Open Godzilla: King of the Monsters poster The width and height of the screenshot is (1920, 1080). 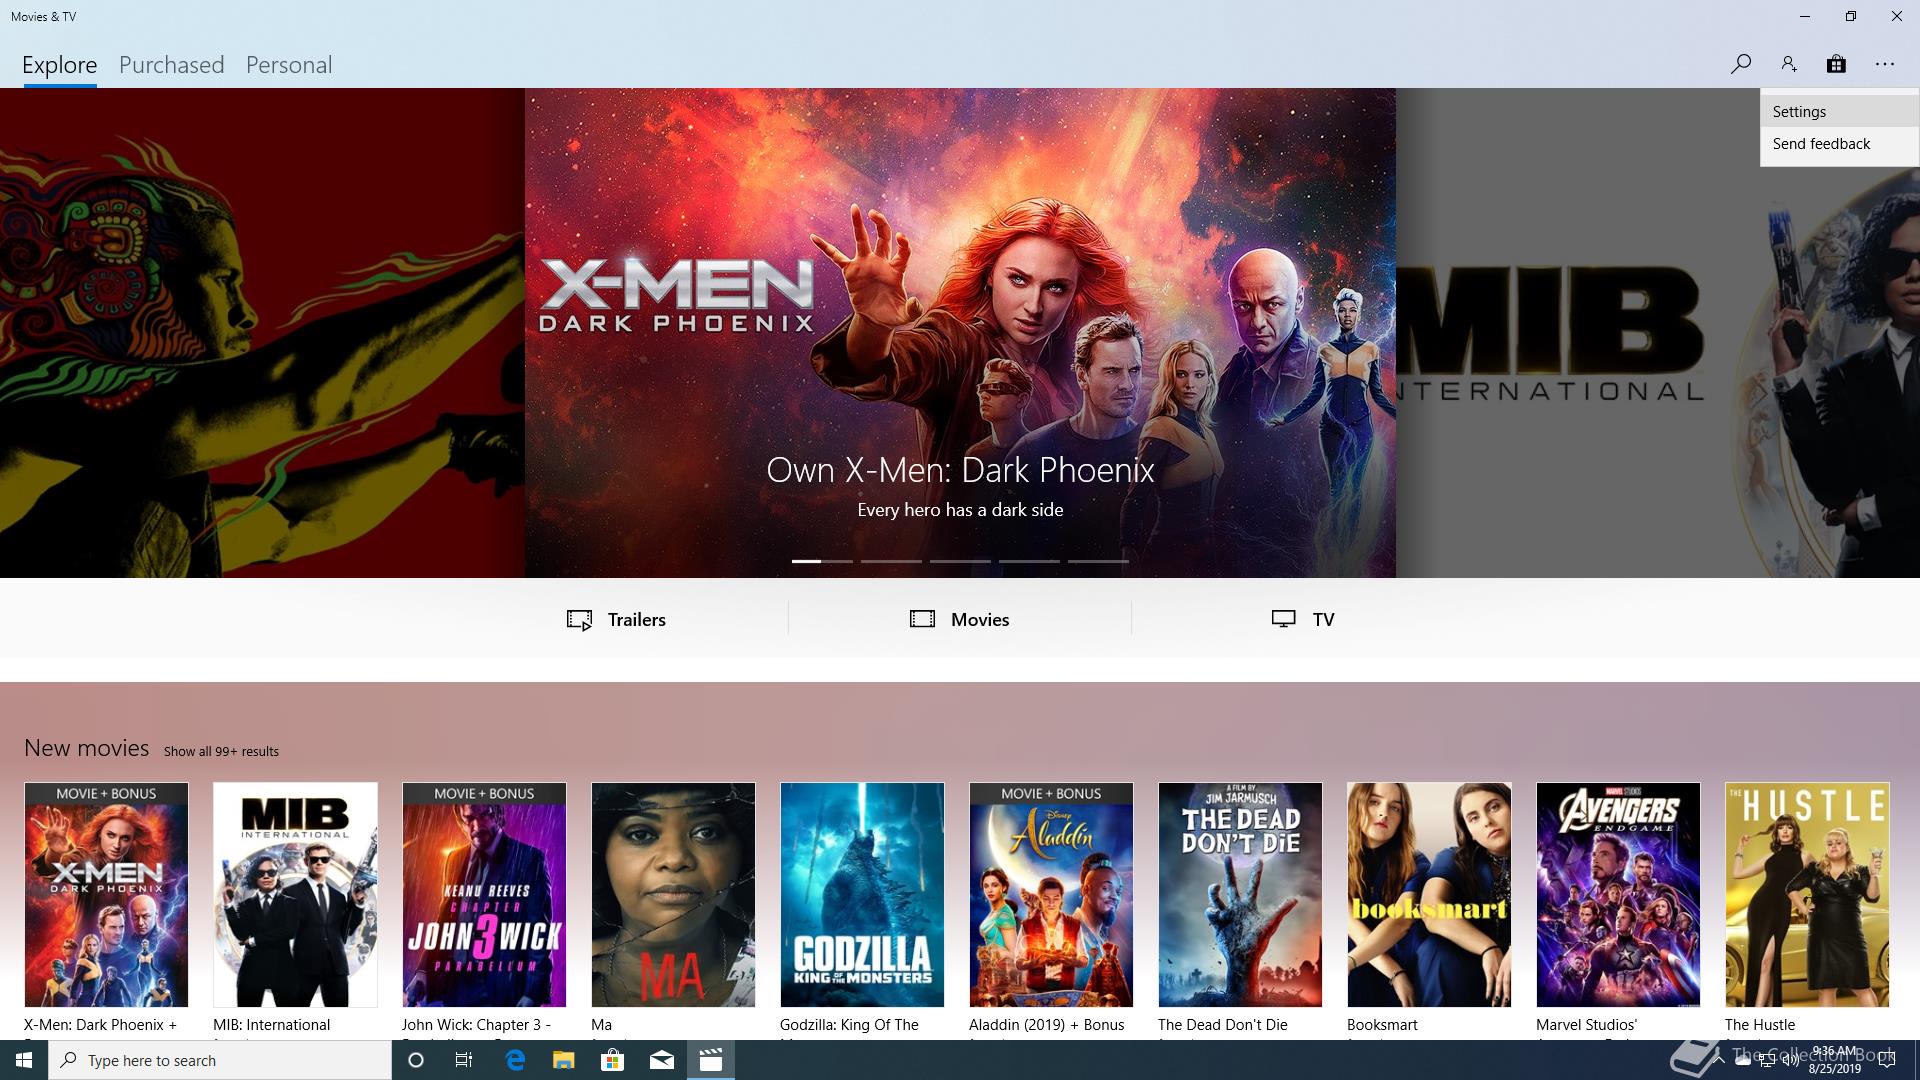(x=862, y=894)
